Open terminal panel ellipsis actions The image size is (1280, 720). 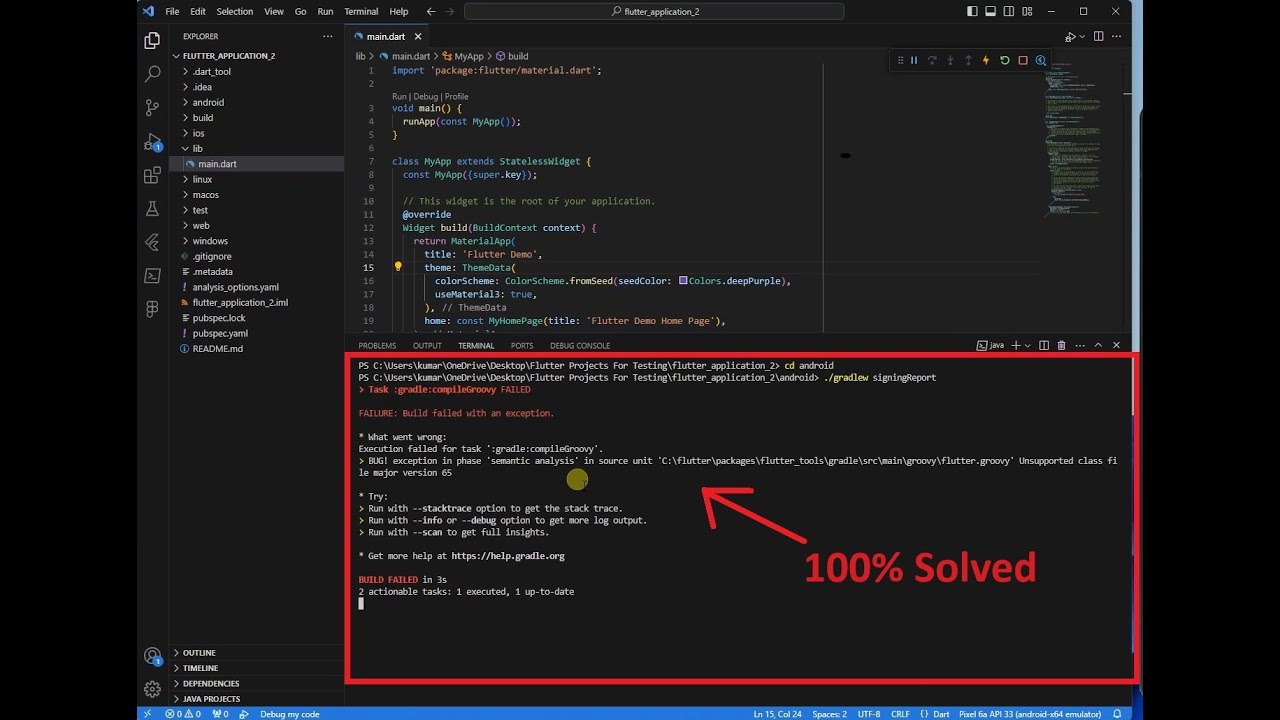point(1080,345)
